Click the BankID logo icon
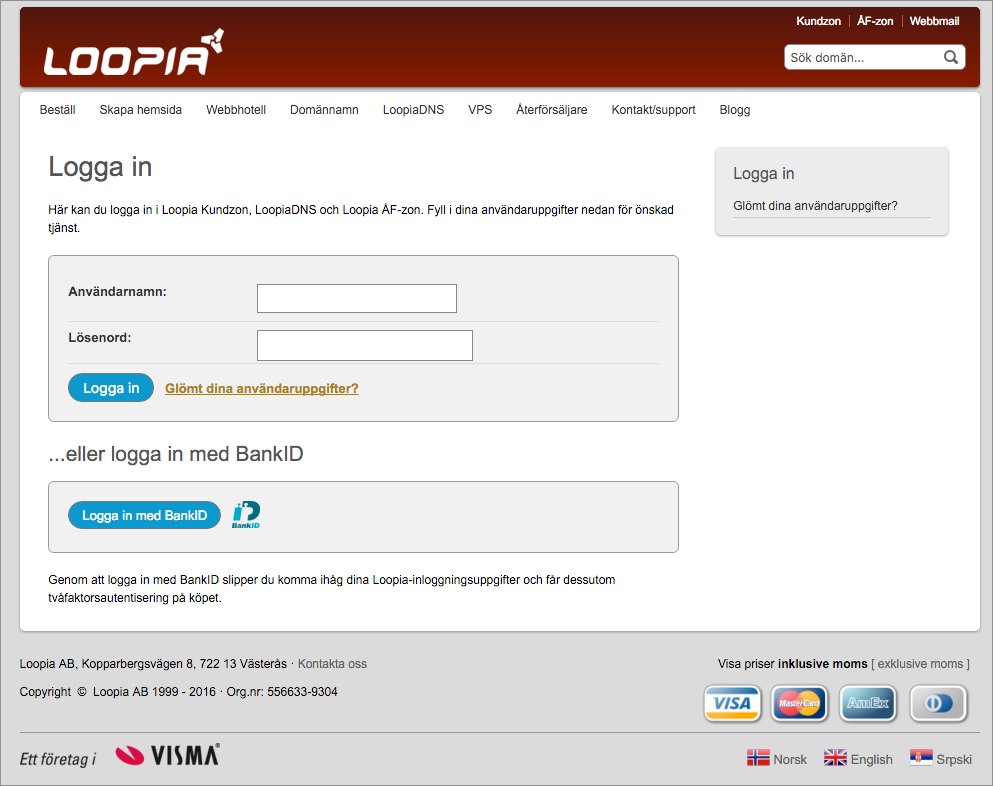993x786 pixels. pos(246,515)
